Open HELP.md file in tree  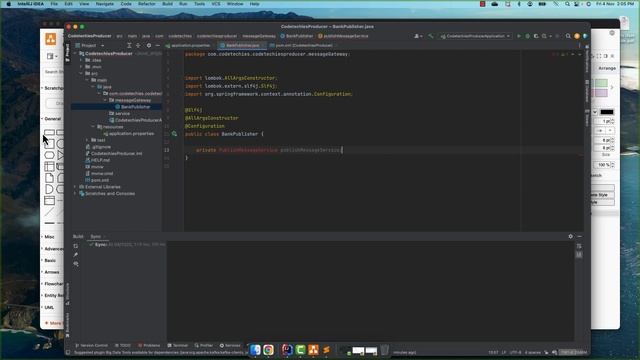pos(97,160)
